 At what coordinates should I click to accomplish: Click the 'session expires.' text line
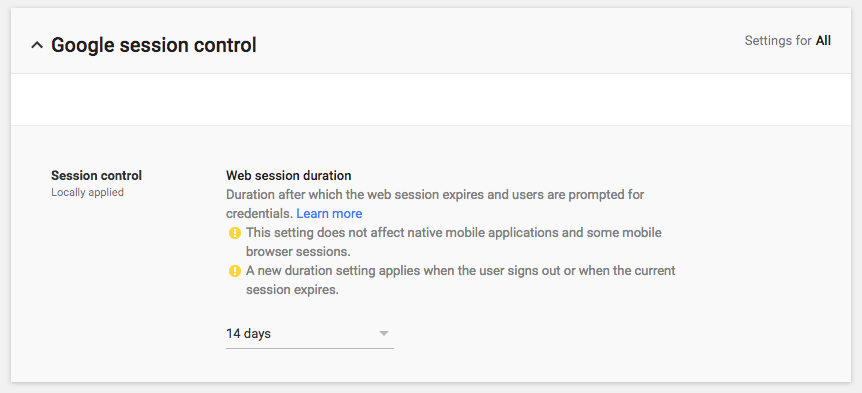pos(292,290)
